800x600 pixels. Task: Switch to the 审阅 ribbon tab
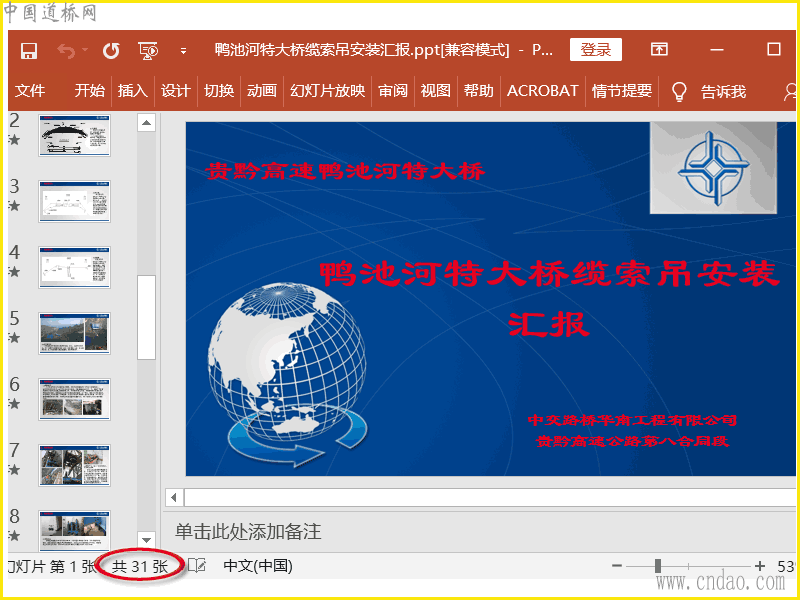tap(393, 91)
